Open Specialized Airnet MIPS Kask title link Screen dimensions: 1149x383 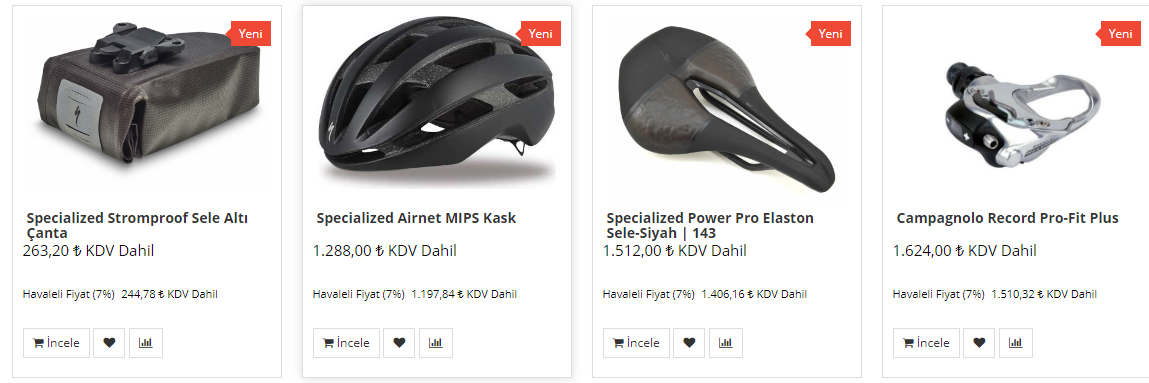click(416, 218)
